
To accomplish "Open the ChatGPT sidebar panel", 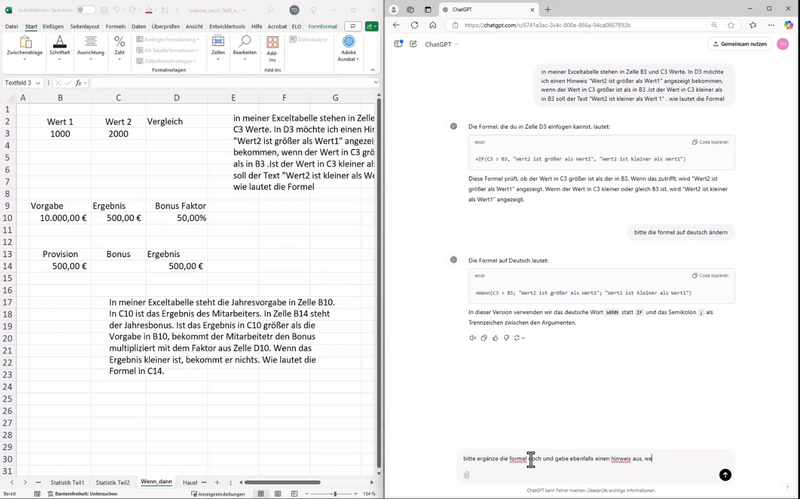I will click(x=399, y=44).
